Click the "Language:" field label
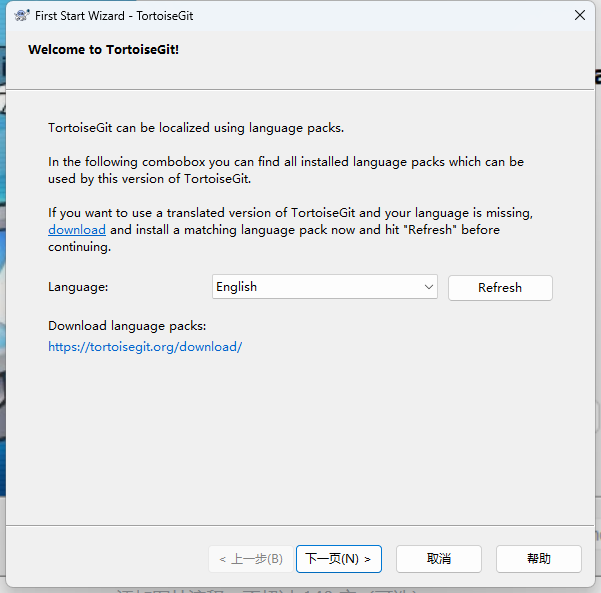Screen dimensions: 601x593 click(x=78, y=287)
